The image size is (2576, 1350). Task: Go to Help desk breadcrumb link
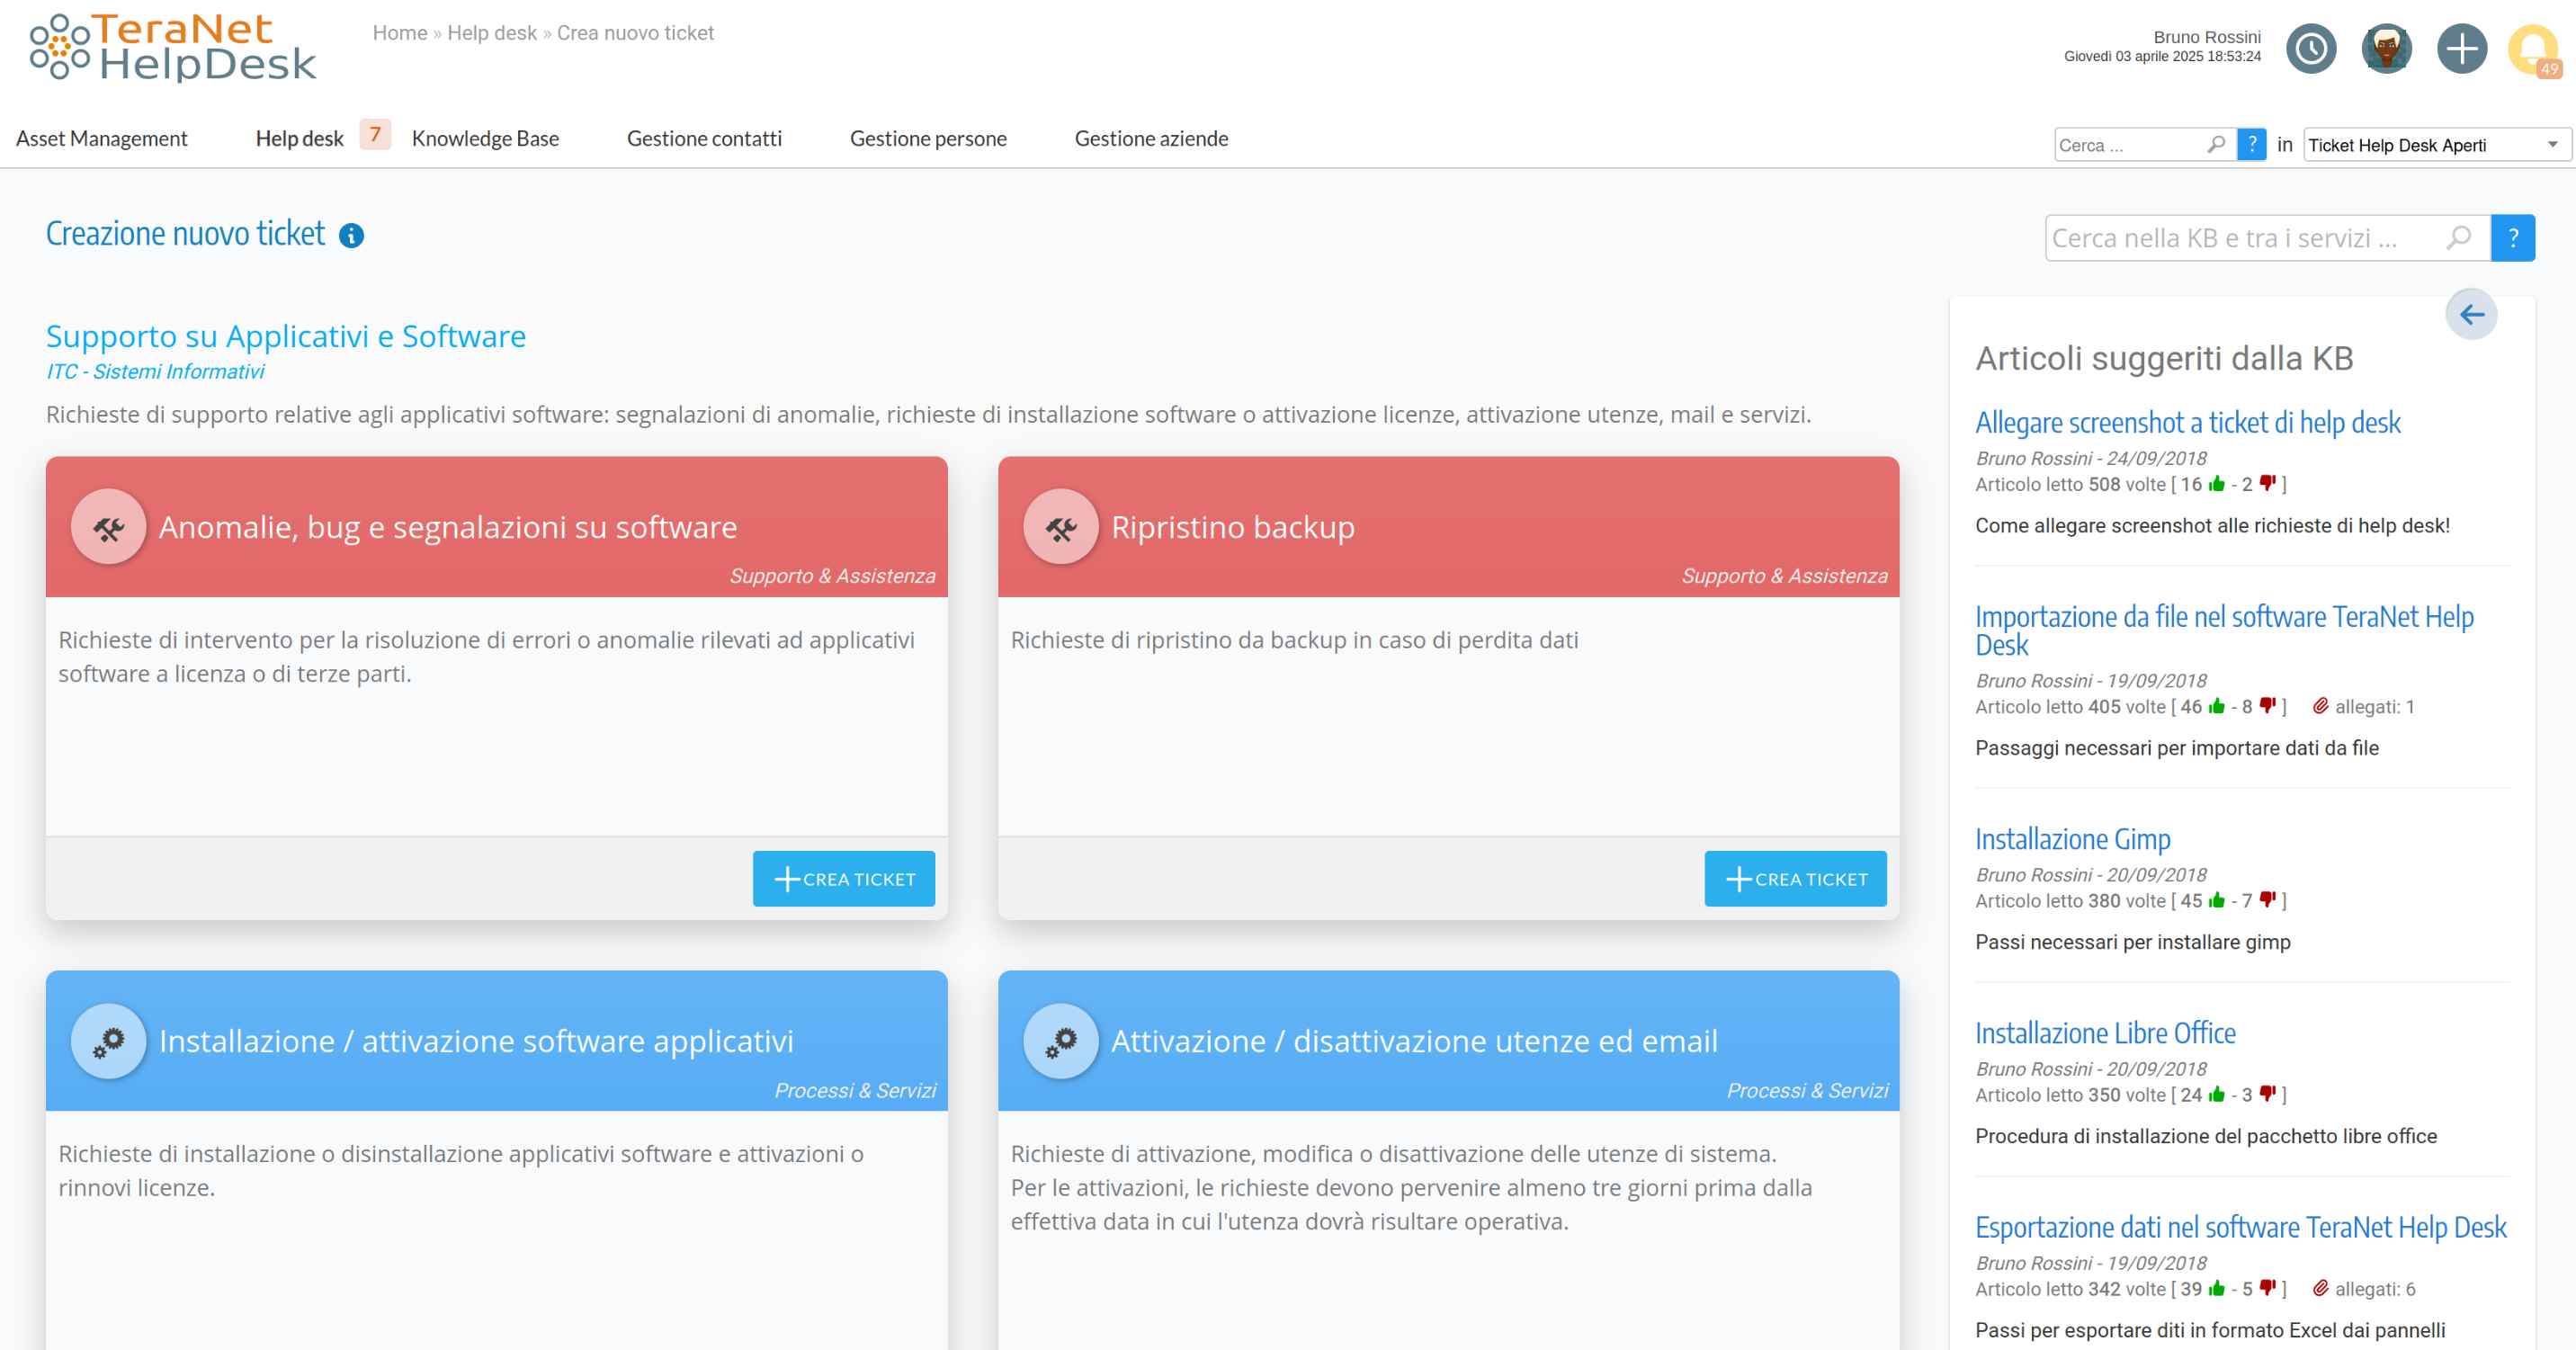pyautogui.click(x=492, y=33)
